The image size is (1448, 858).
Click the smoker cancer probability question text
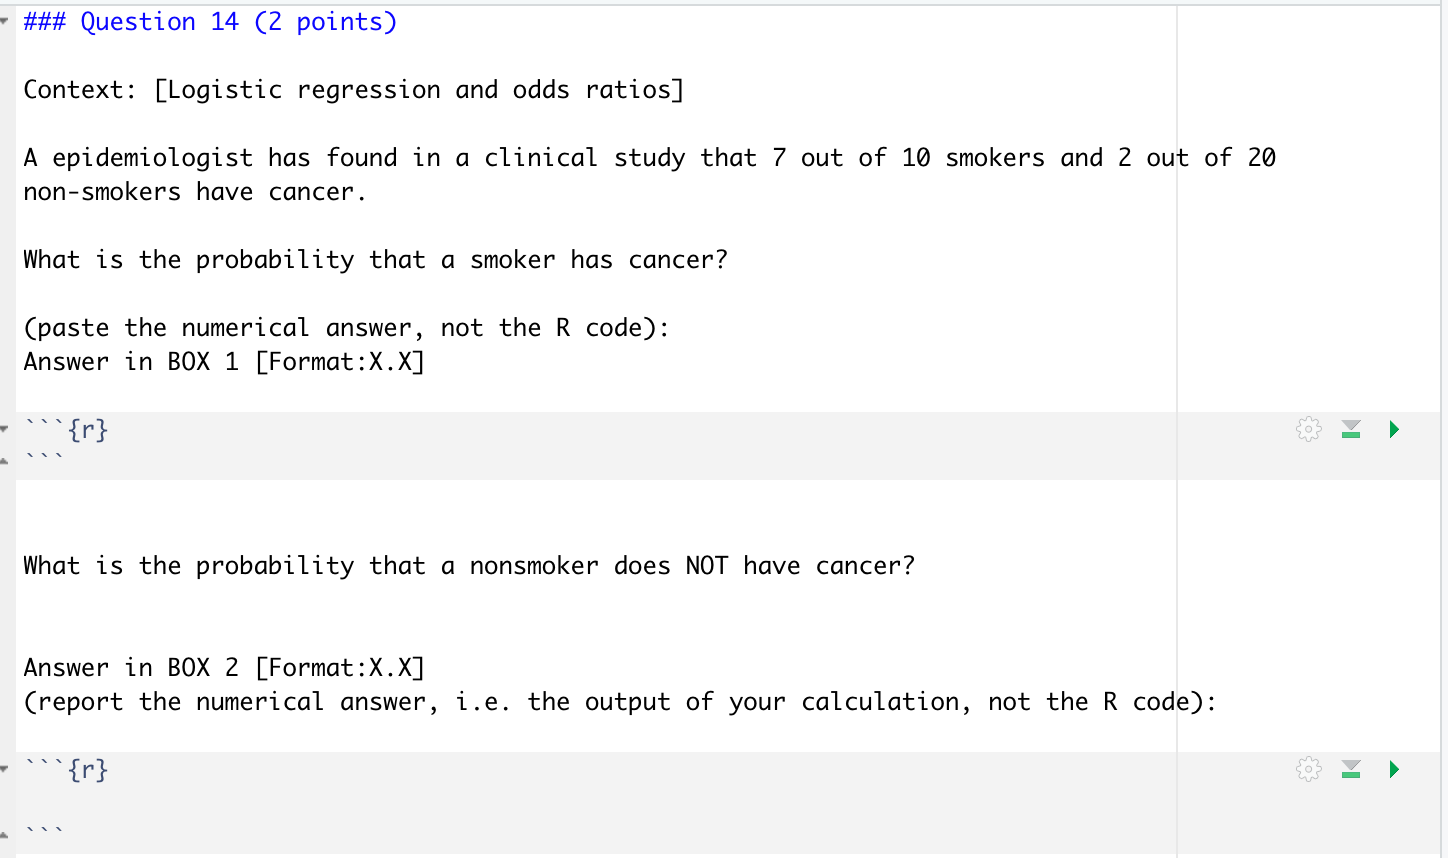pyautogui.click(x=375, y=259)
